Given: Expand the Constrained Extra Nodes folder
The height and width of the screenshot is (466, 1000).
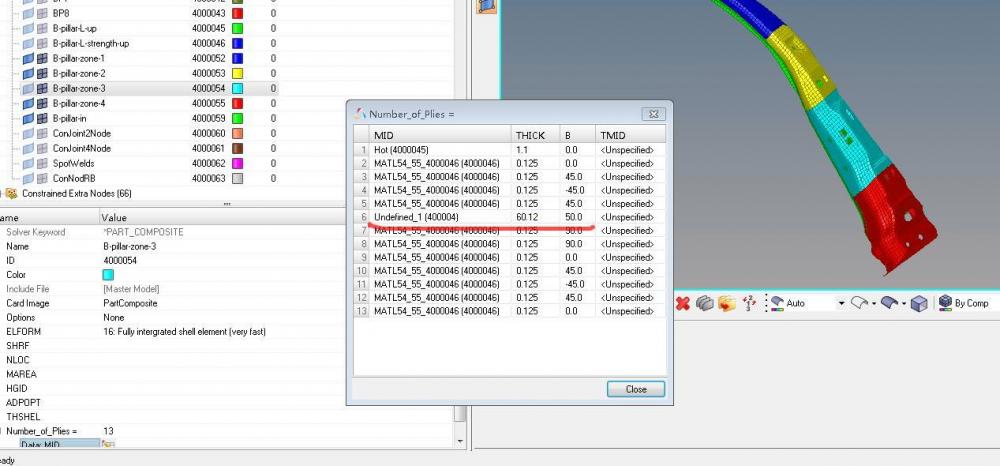Looking at the screenshot, I should 2,193.
